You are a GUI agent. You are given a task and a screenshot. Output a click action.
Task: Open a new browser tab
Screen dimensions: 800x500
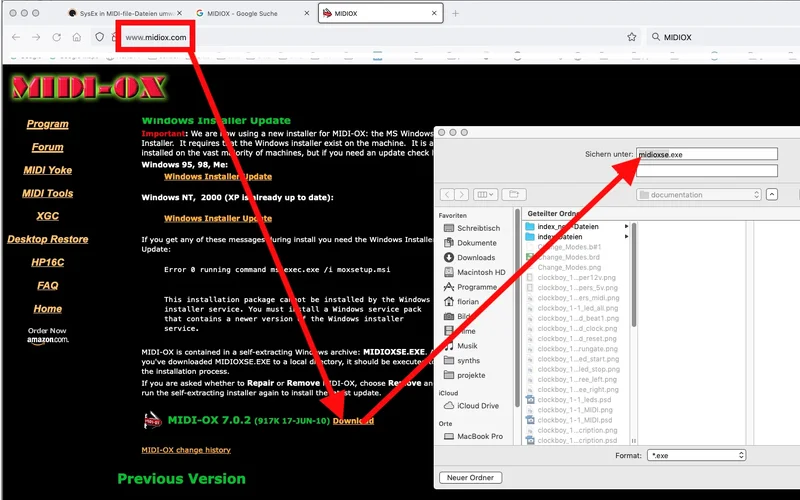tap(455, 13)
